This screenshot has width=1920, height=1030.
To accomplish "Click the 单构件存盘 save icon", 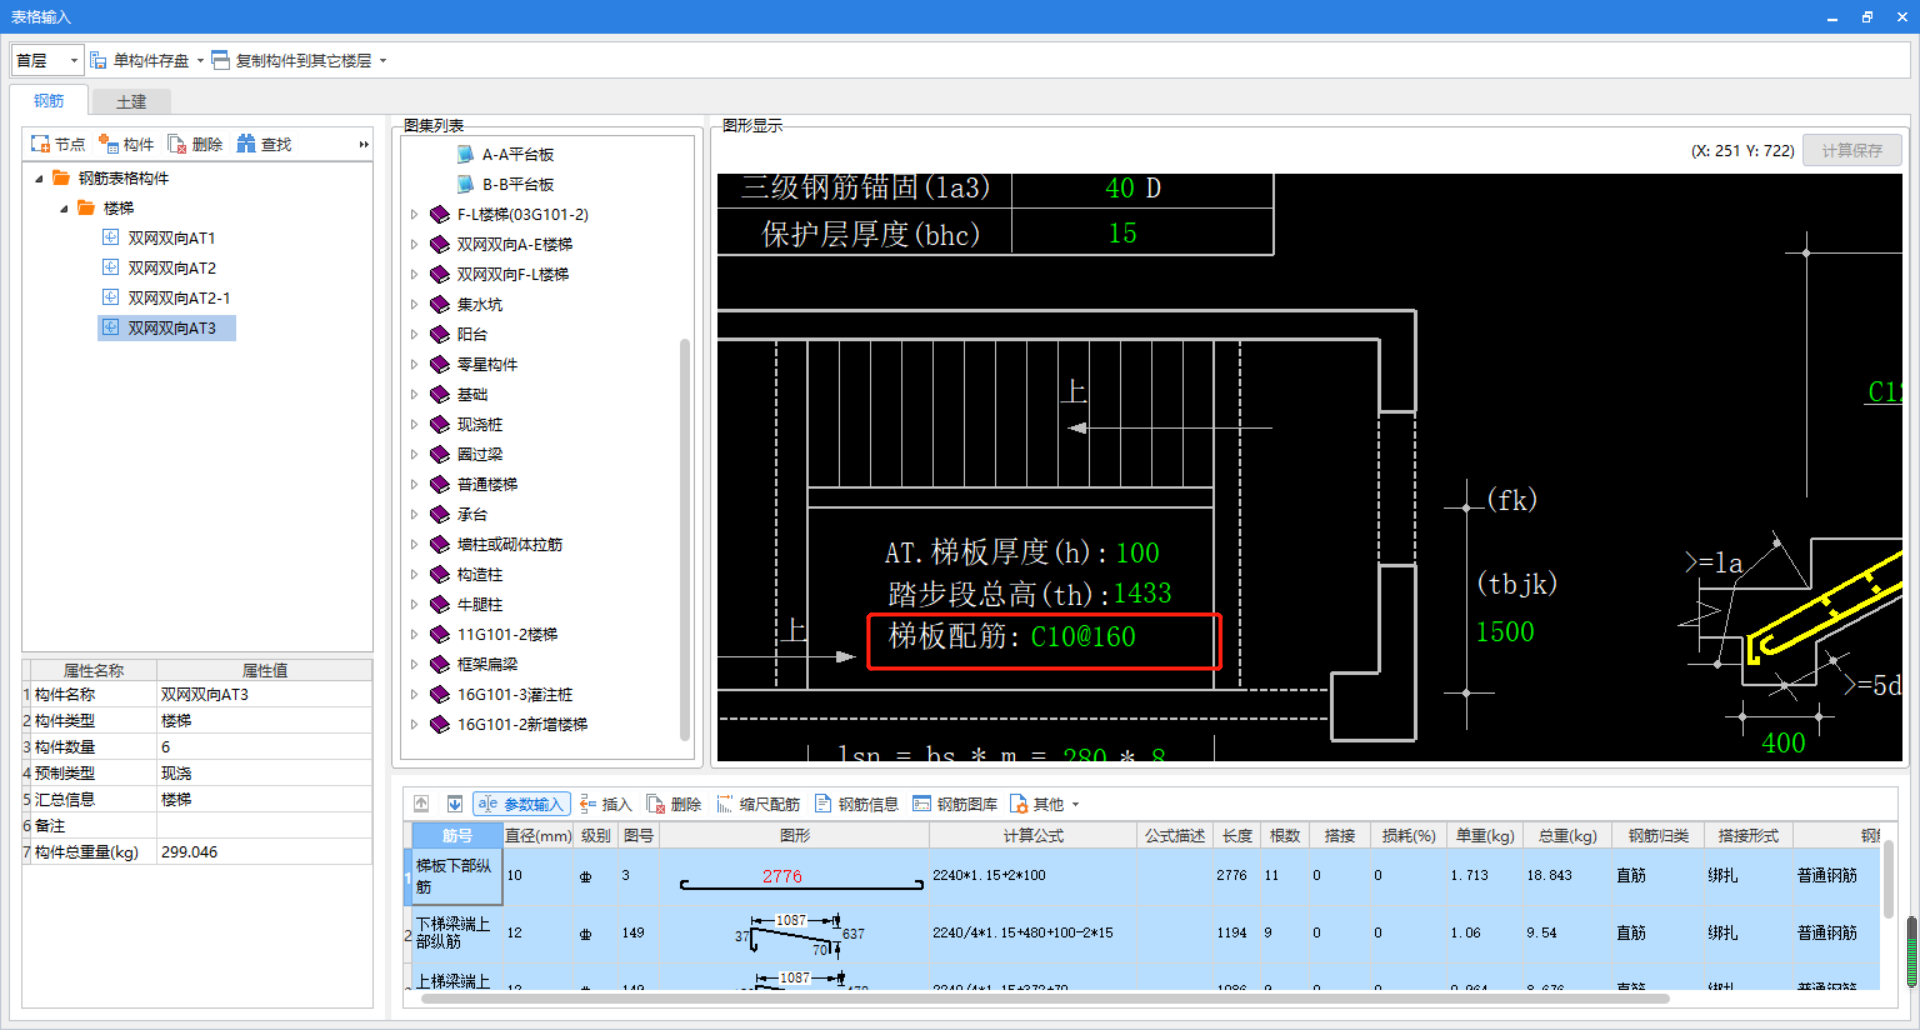I will pyautogui.click(x=98, y=61).
